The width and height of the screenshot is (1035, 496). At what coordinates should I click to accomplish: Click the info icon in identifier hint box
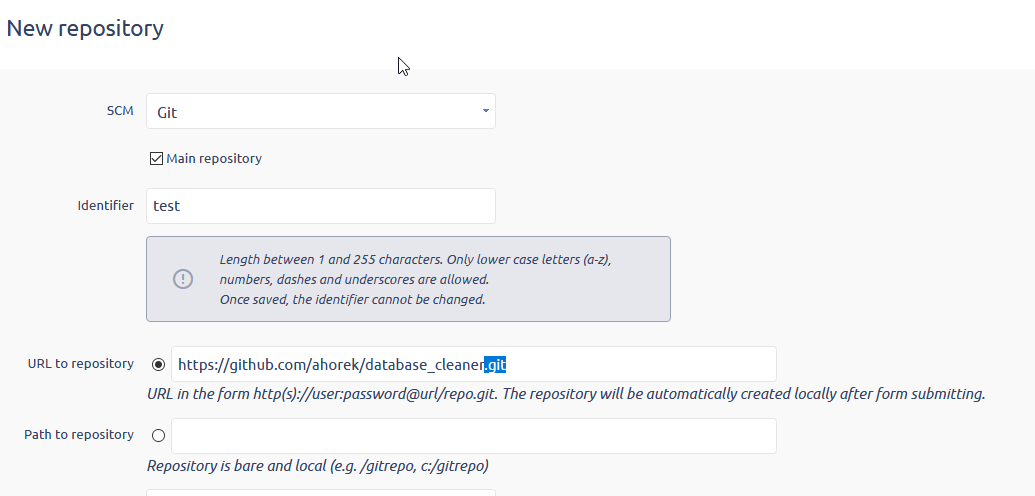click(183, 279)
